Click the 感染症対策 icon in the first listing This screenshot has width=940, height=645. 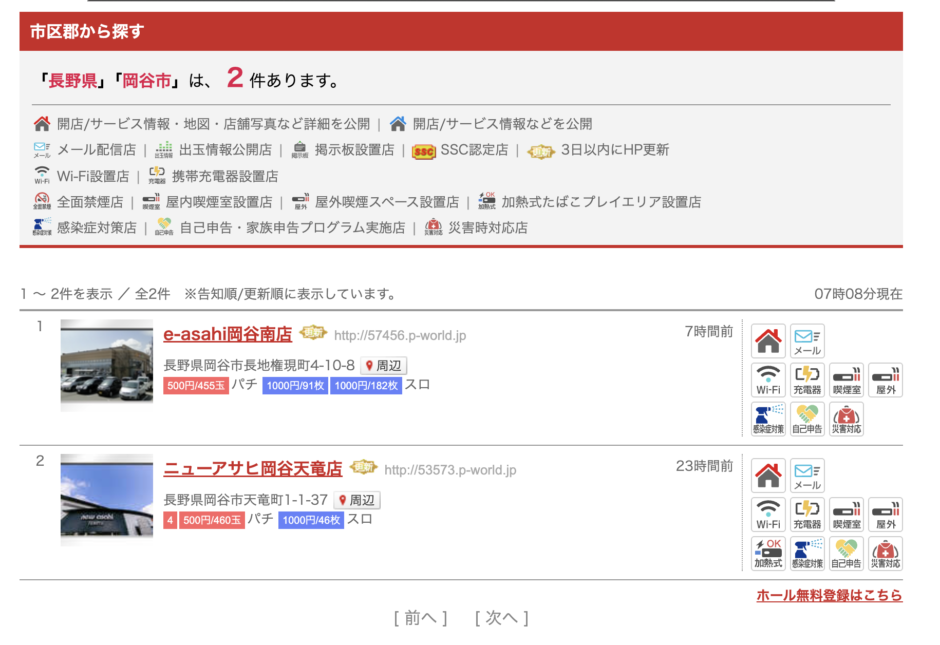tap(768, 419)
